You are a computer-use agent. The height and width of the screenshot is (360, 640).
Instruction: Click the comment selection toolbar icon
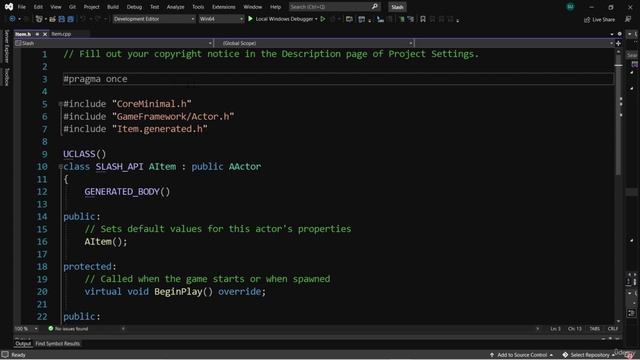(402, 19)
